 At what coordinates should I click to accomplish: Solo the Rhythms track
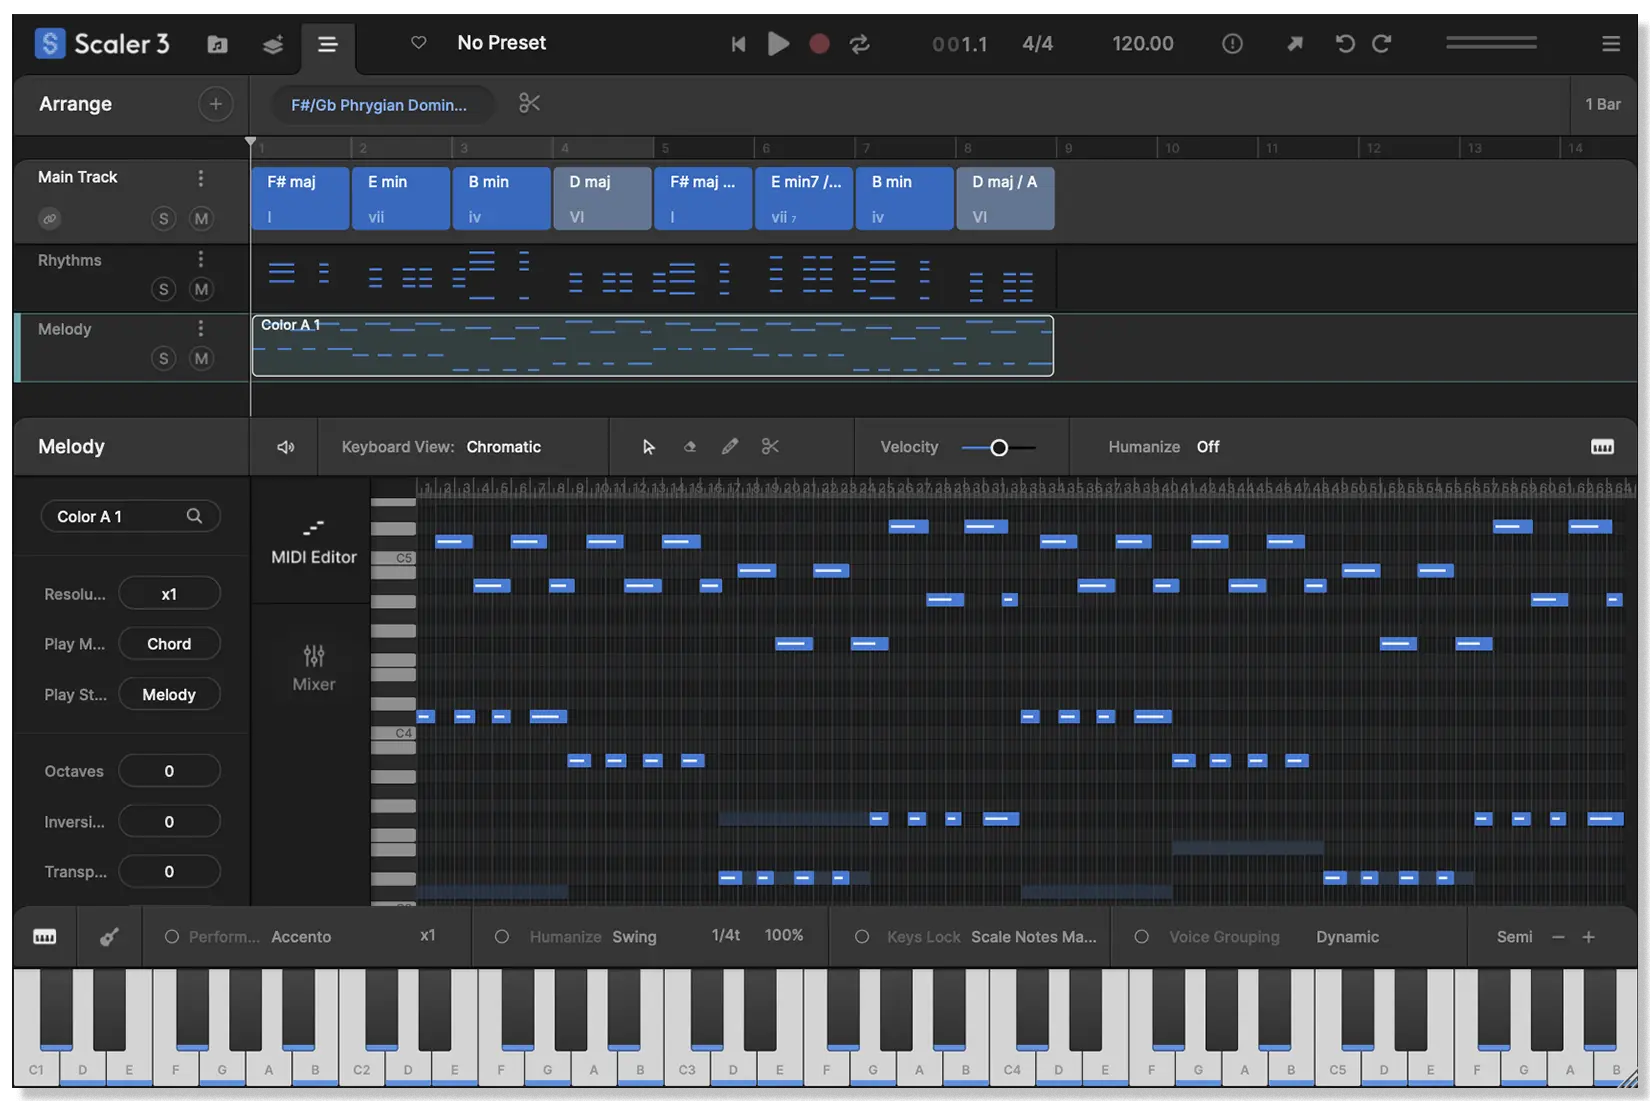164,289
